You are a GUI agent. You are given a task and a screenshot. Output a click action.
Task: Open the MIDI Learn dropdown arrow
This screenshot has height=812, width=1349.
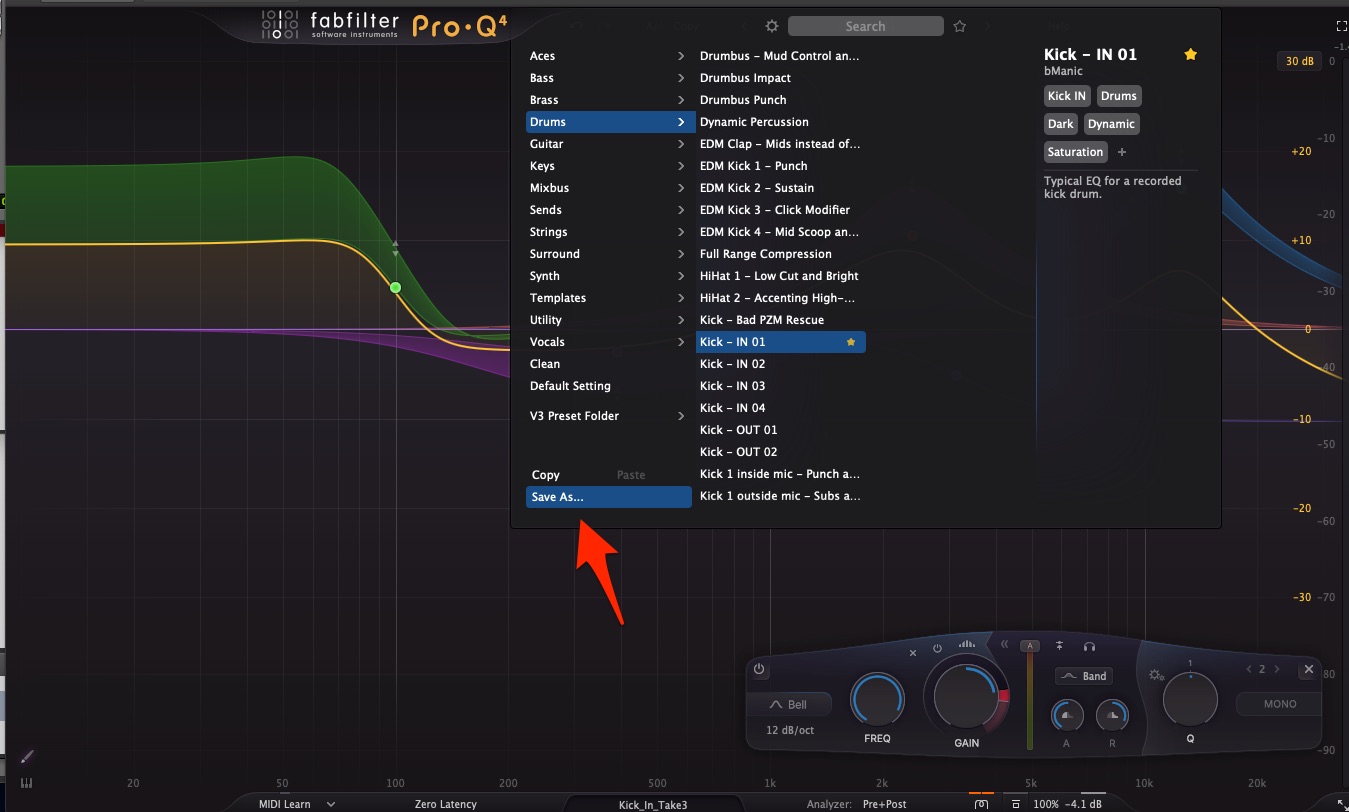331,804
